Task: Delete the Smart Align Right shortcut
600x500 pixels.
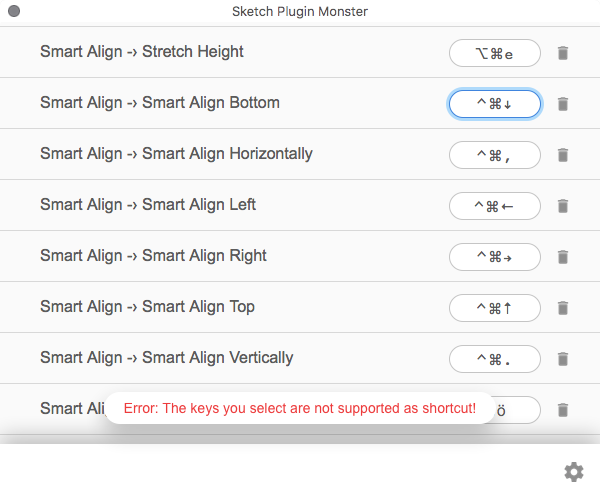Action: pyautogui.click(x=563, y=257)
